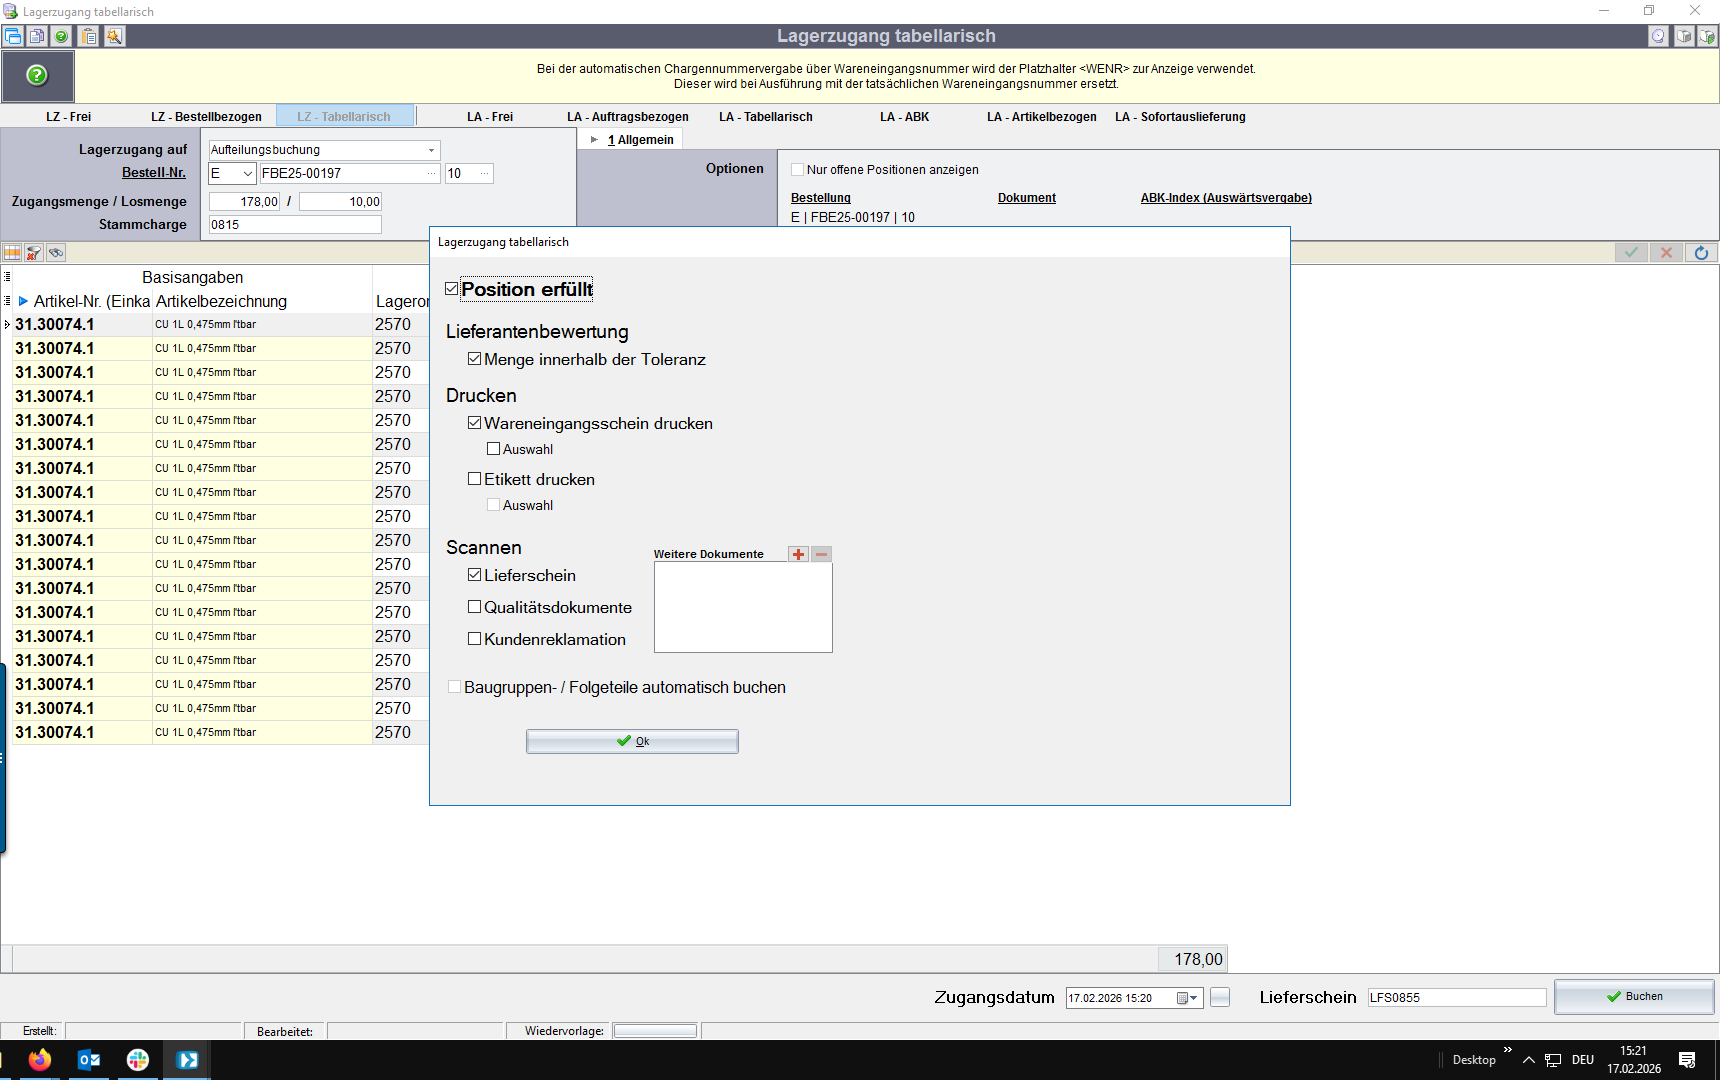Open help with large green question mark
This screenshot has height=1080, width=1720.
click(x=37, y=75)
